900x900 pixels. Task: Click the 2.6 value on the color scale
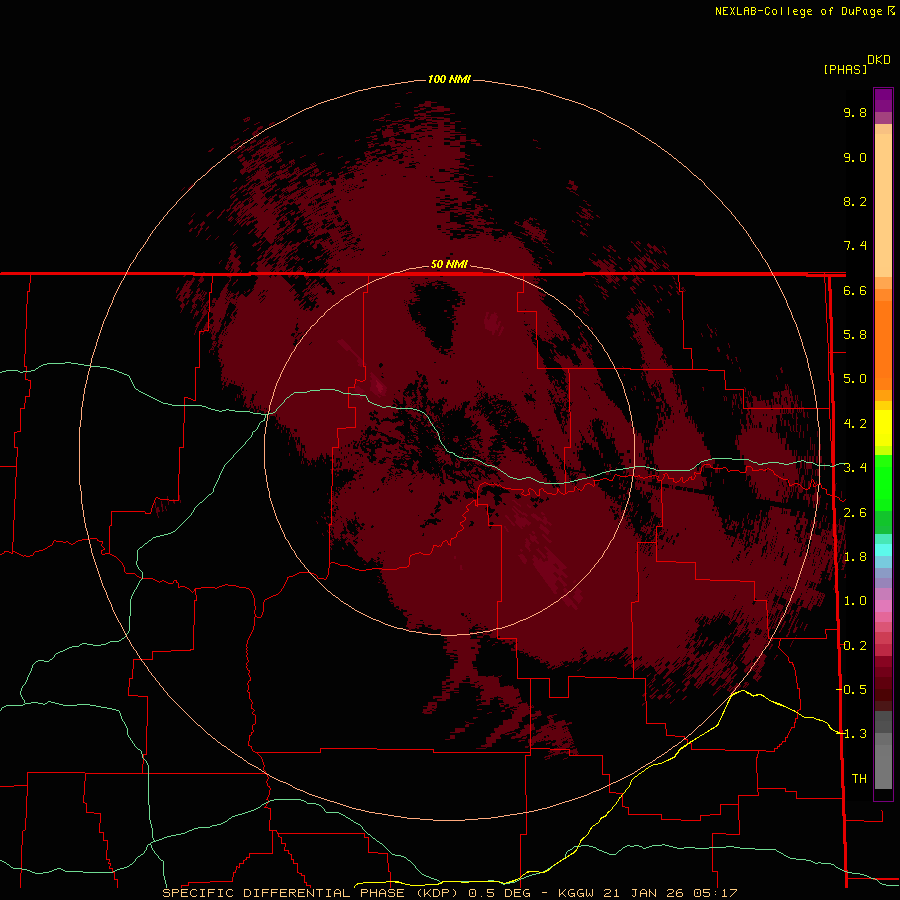tap(855, 513)
